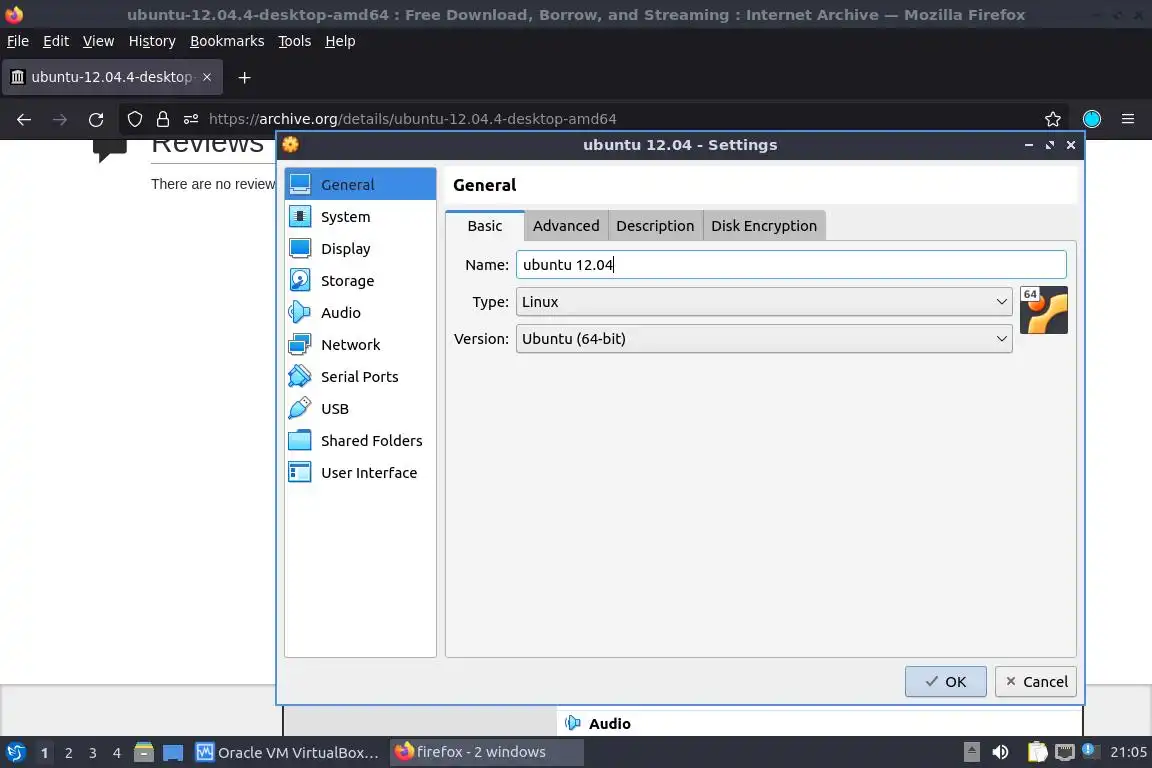Open site permissions icon in address bar
1152x768 pixels.
tap(191, 119)
